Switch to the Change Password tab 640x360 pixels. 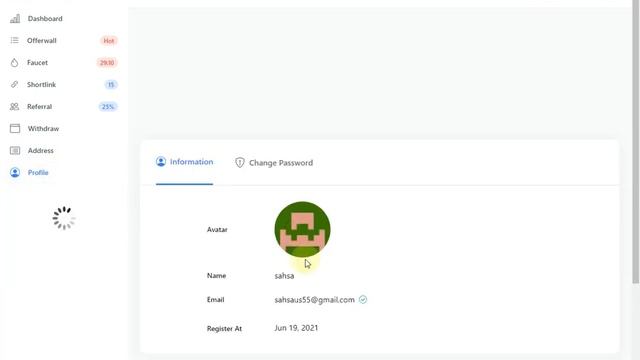point(274,163)
